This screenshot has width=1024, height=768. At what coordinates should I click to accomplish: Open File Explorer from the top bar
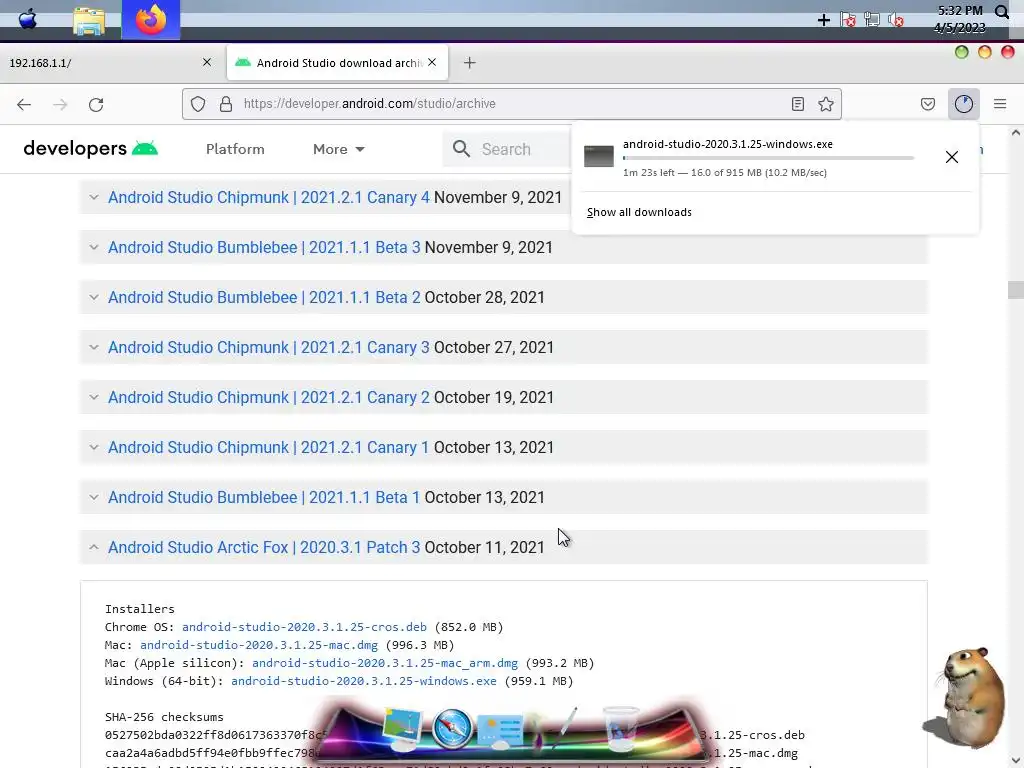(x=89, y=21)
